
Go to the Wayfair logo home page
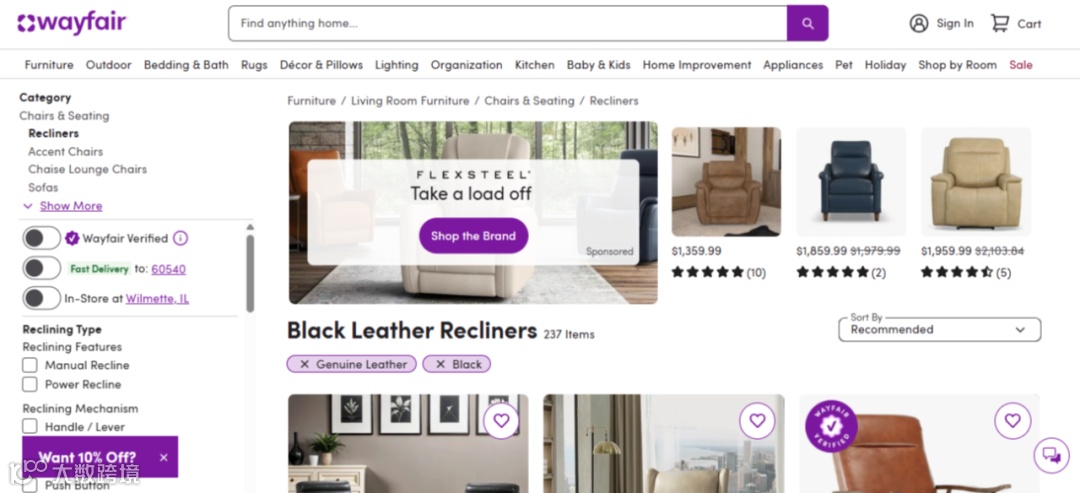72,23
